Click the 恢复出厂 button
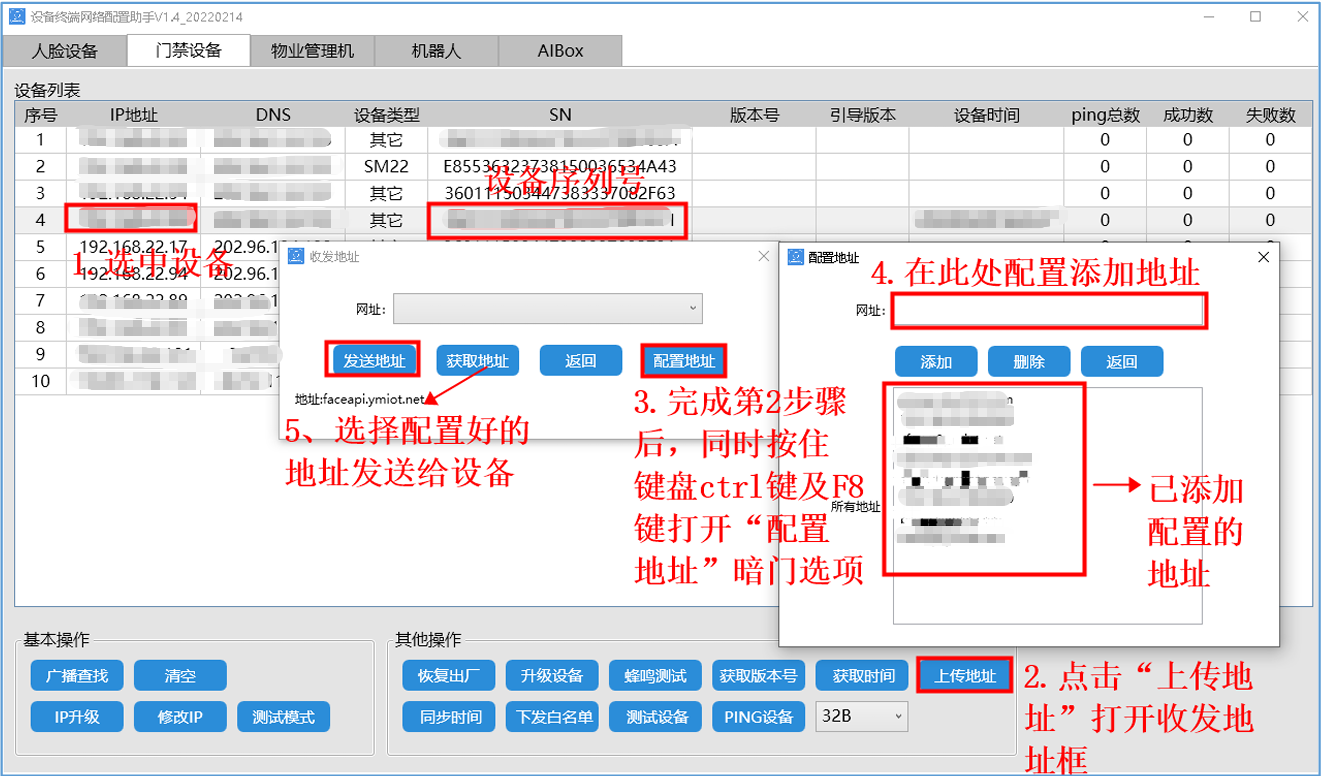The image size is (1321, 776). tap(449, 676)
